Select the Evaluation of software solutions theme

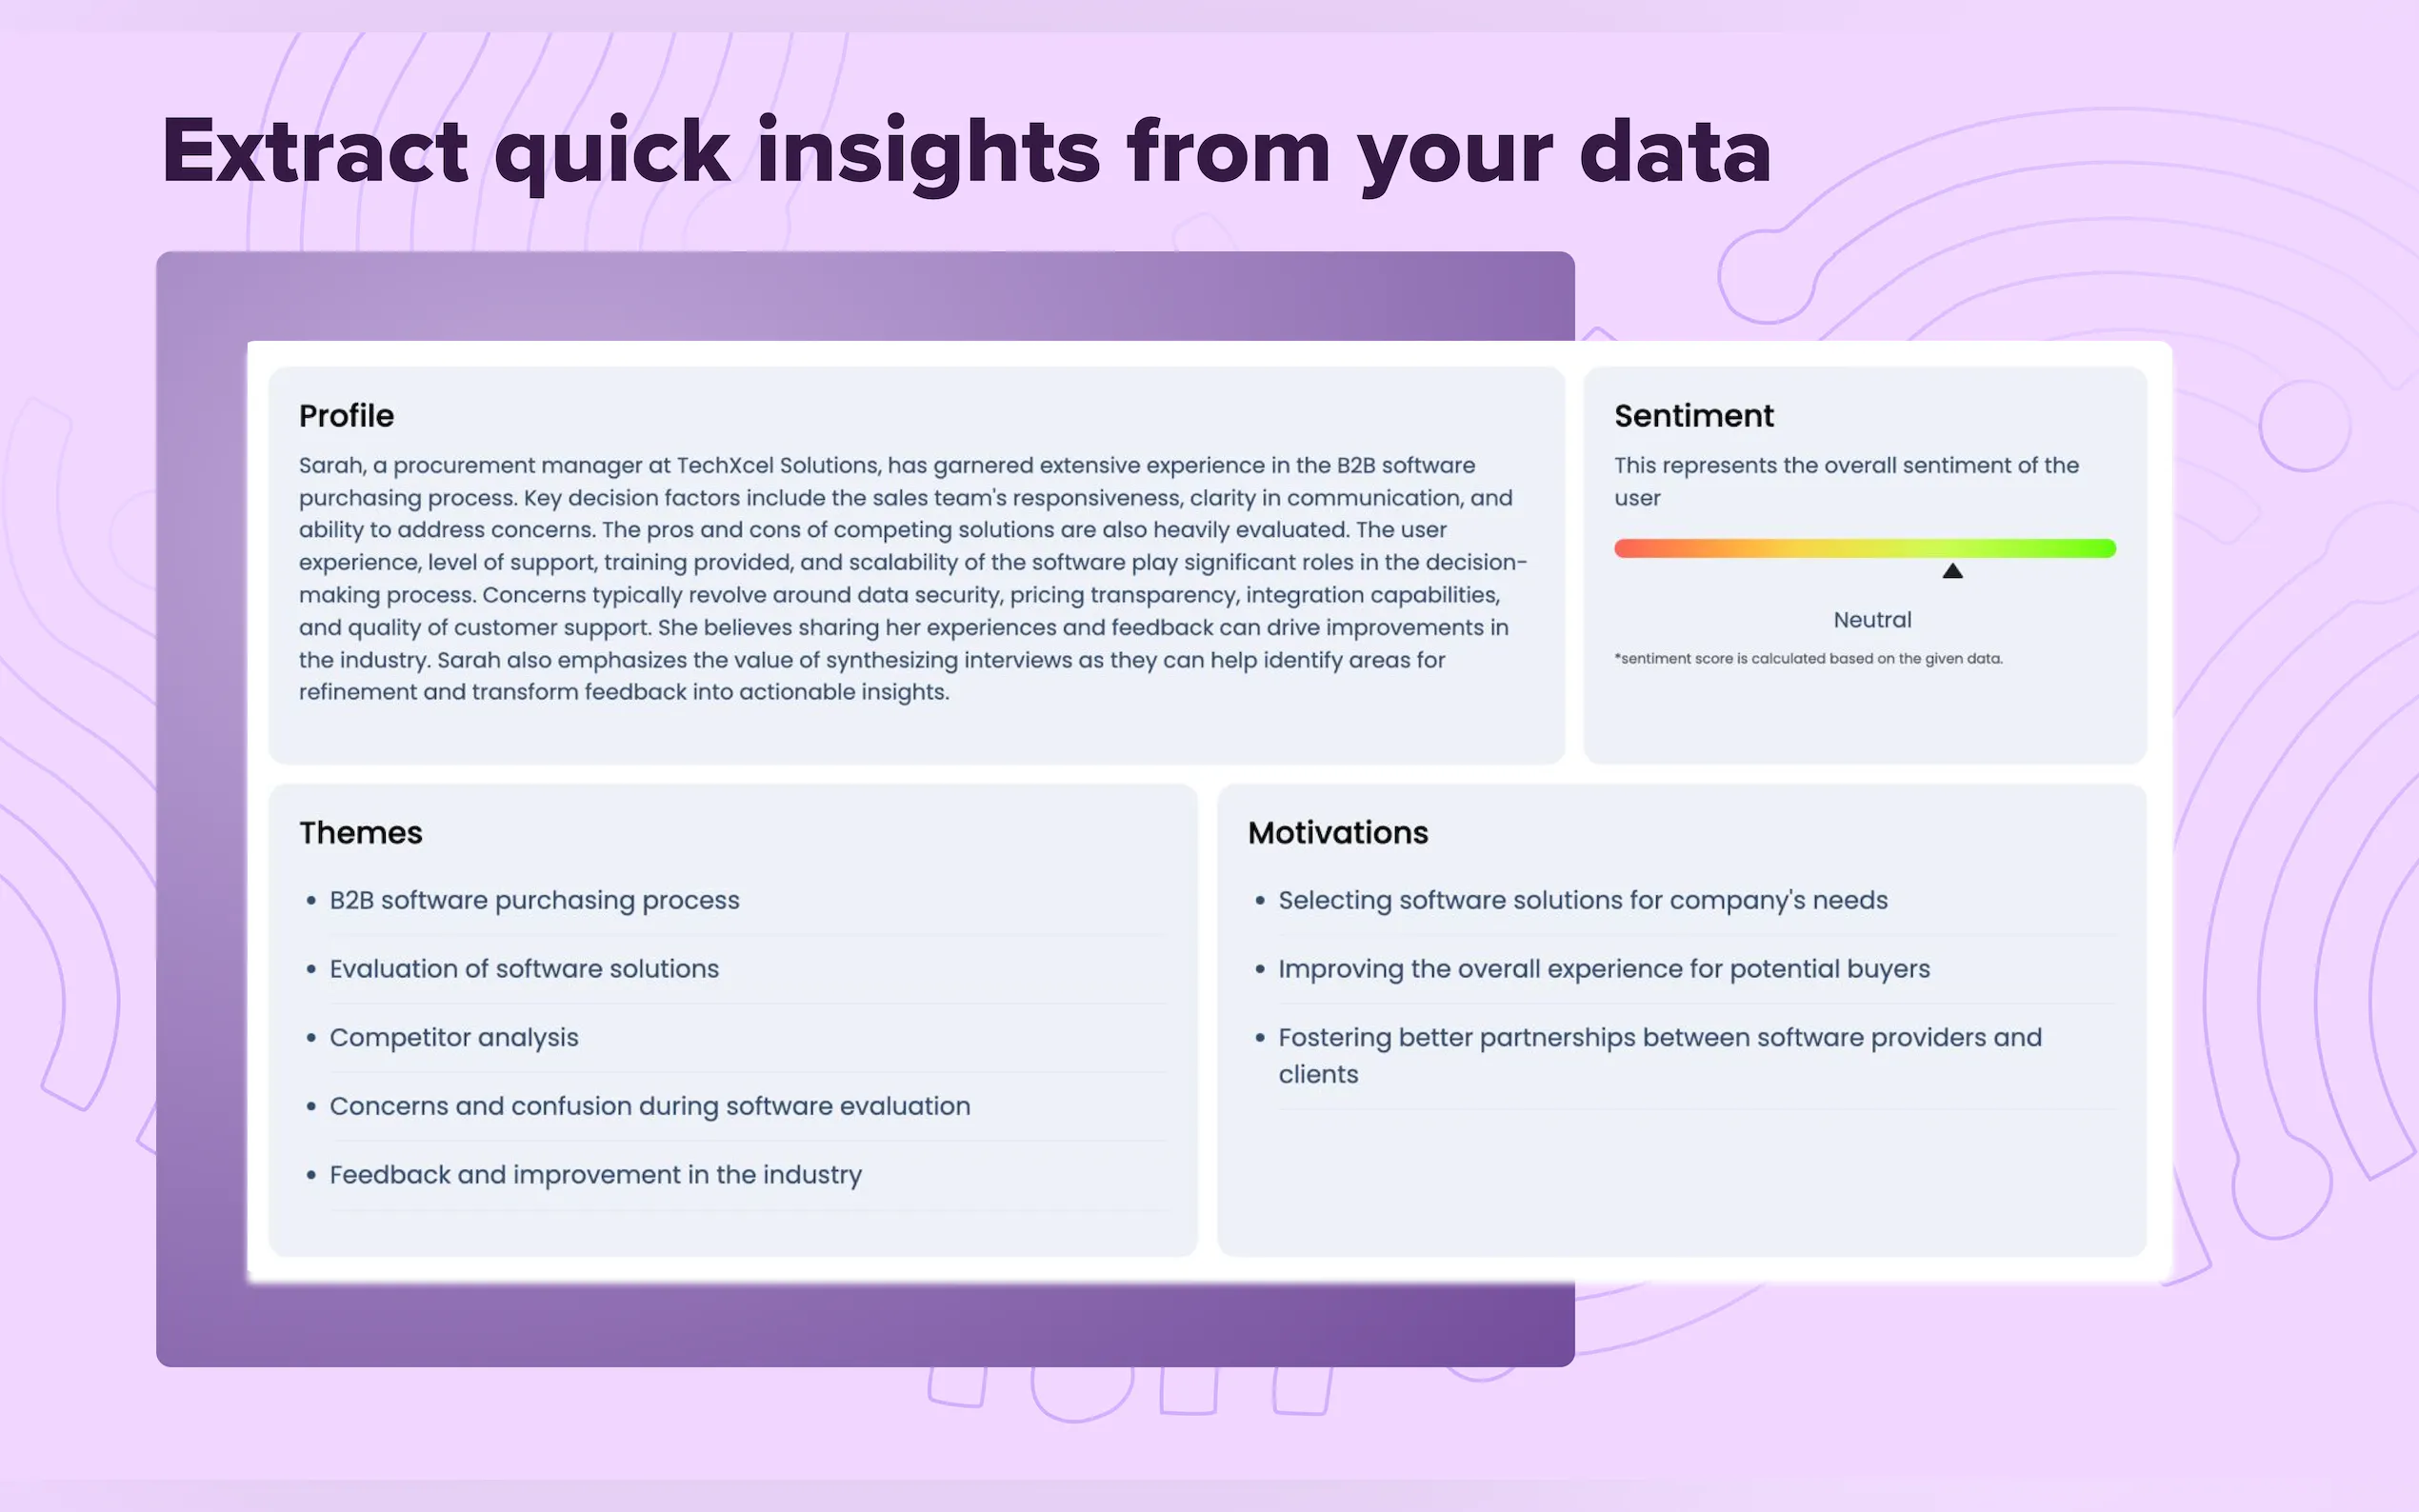click(x=524, y=969)
